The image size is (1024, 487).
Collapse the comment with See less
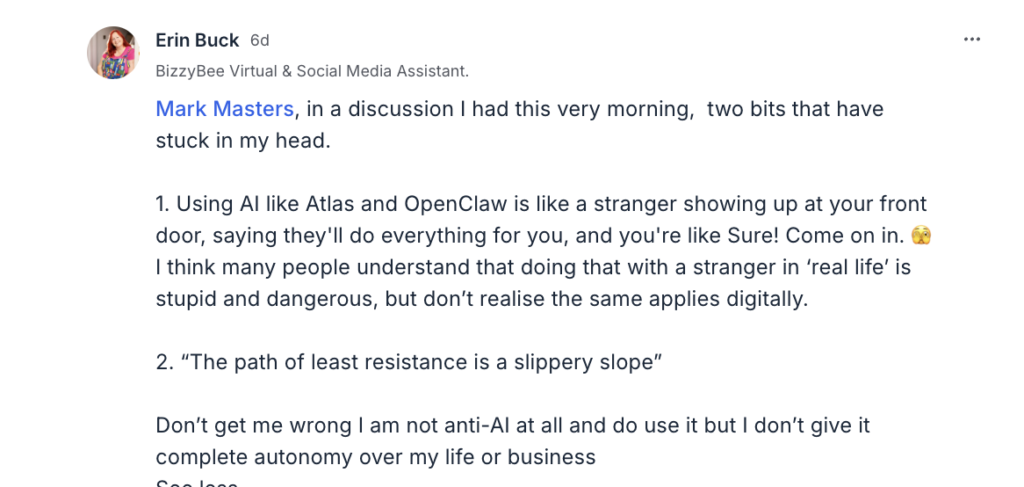point(196,484)
